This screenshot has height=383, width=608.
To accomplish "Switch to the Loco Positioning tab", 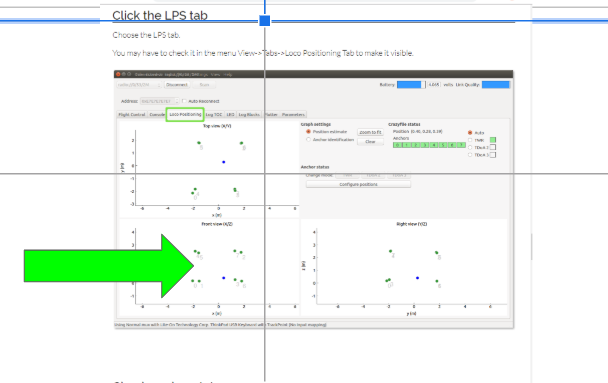I will coord(185,114).
